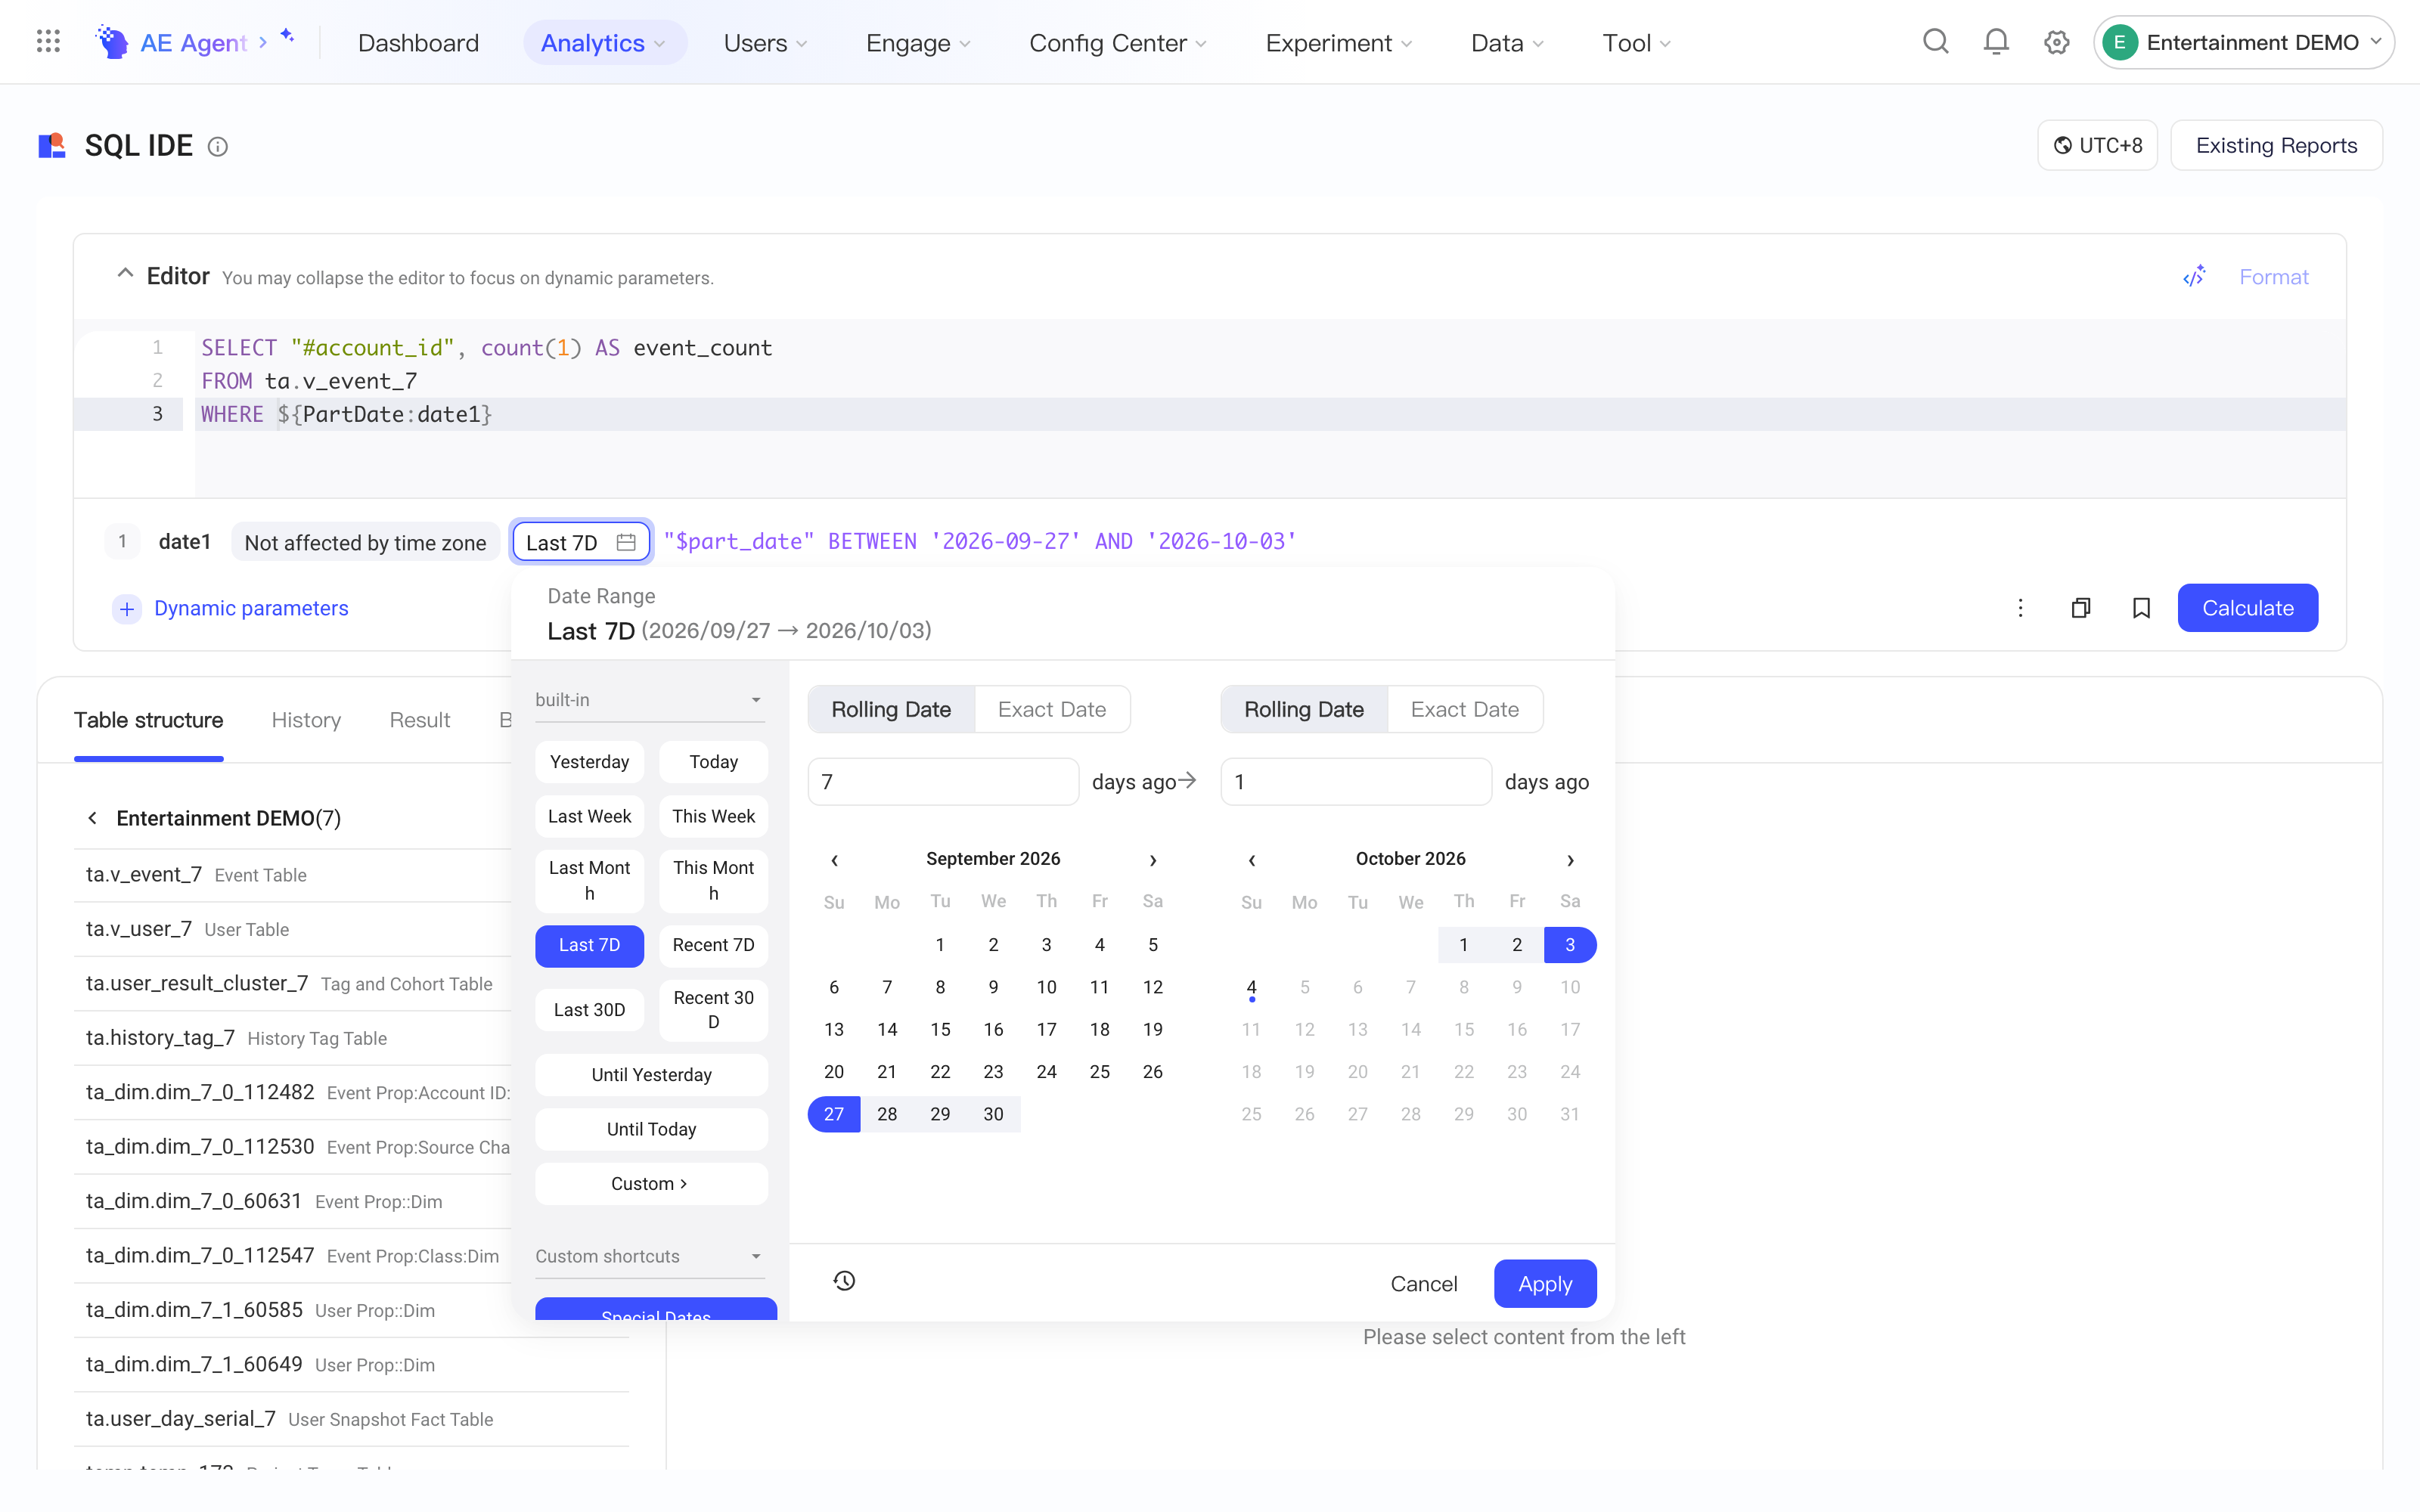Switch to the History tab
2420x1512 pixels.
pyautogui.click(x=306, y=720)
